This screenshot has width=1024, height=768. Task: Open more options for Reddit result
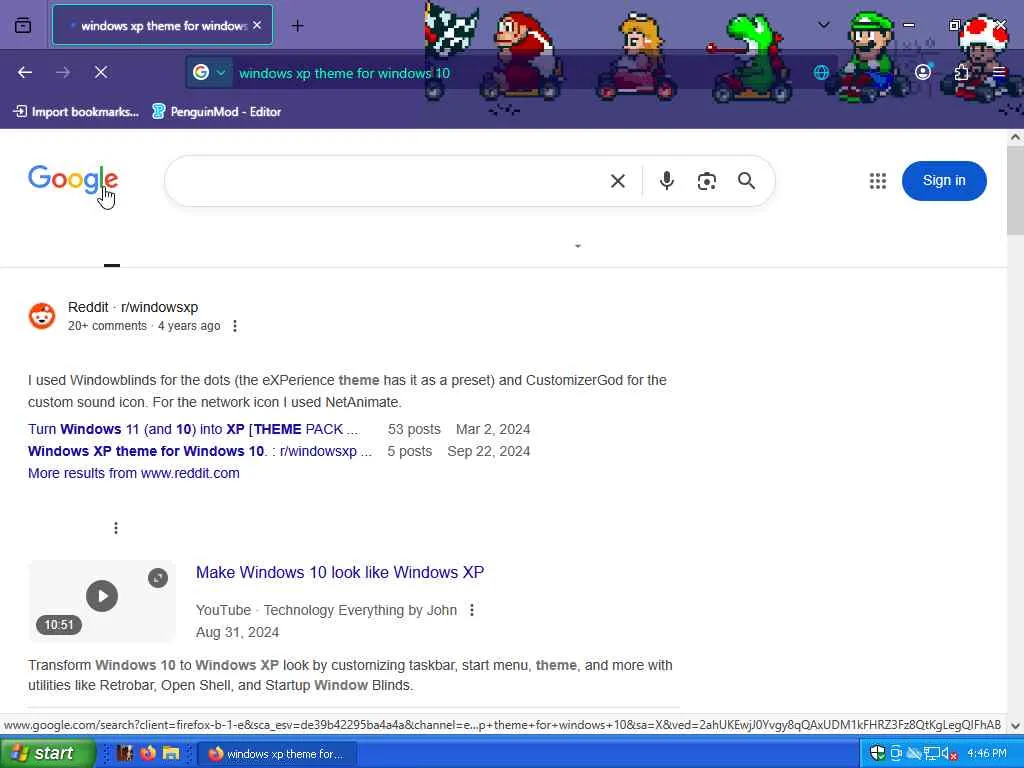[x=234, y=325]
